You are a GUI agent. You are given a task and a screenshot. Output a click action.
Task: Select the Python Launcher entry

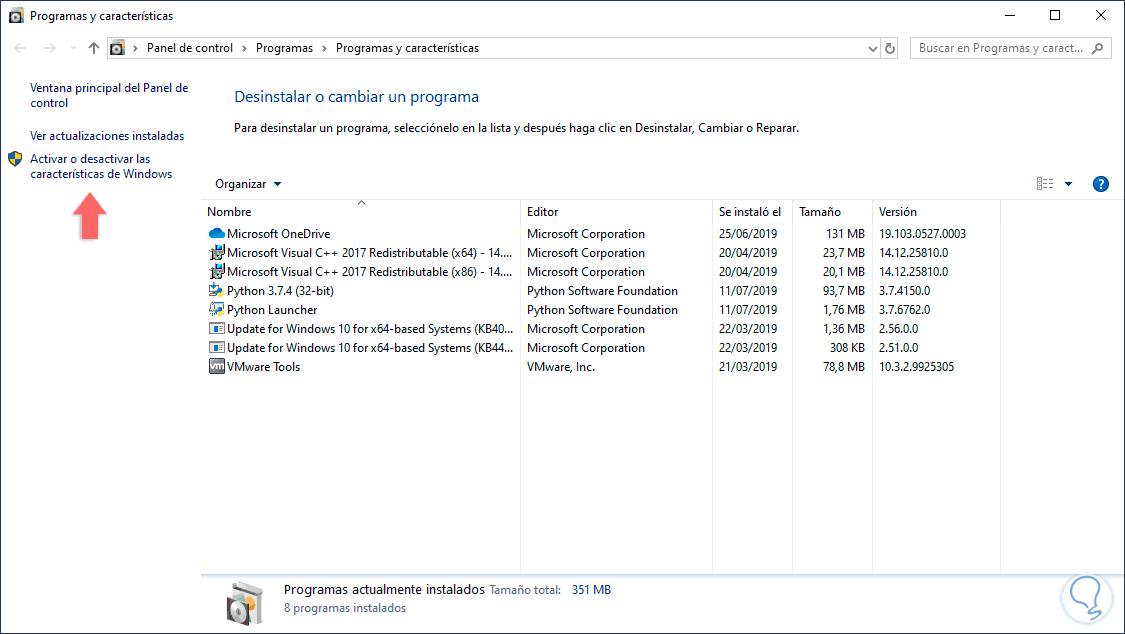pyautogui.click(x=272, y=310)
